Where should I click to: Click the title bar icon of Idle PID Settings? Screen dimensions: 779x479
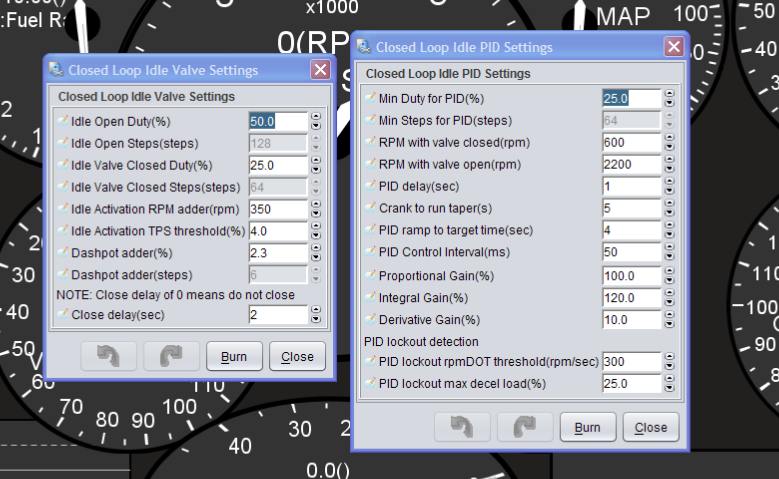point(364,47)
